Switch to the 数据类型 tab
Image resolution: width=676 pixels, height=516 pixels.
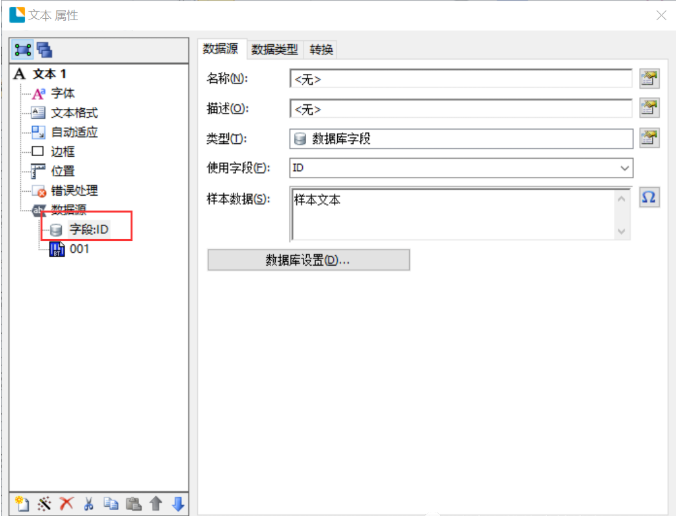(274, 49)
